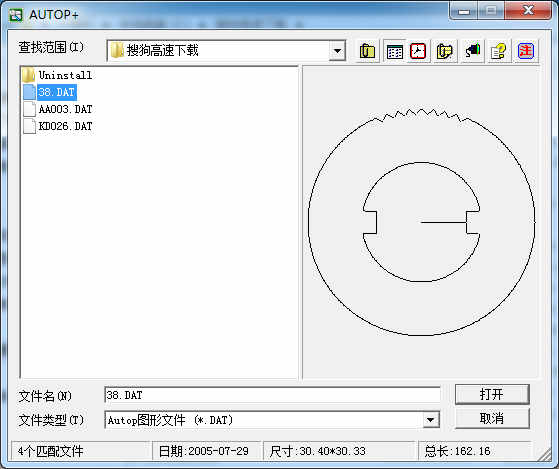
Task: Click the clipped folder toolbar icon
Action: point(367,51)
